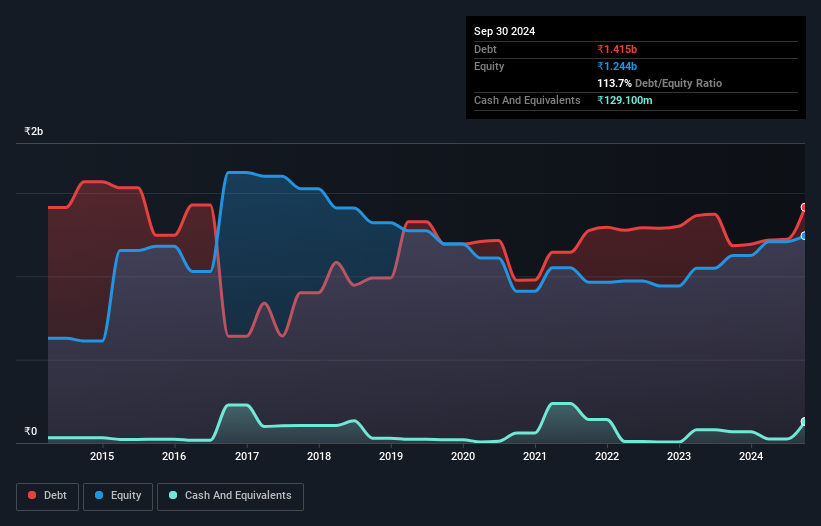The width and height of the screenshot is (821, 526).
Task: Click the 113.7% Debt/Equity Ratio text
Action: (x=659, y=83)
